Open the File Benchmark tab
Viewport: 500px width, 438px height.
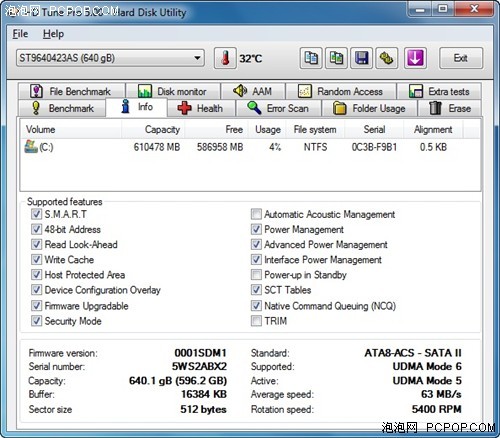click(71, 91)
